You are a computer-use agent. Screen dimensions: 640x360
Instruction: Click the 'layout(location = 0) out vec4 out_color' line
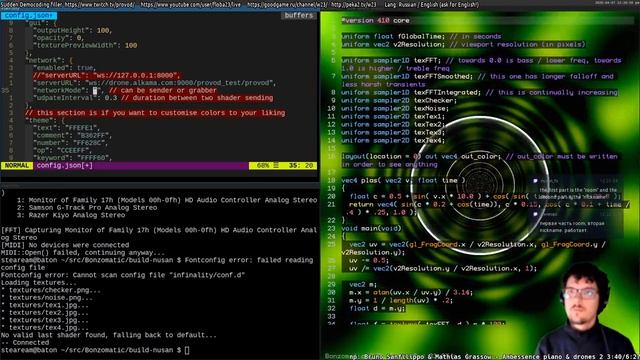coord(480,160)
